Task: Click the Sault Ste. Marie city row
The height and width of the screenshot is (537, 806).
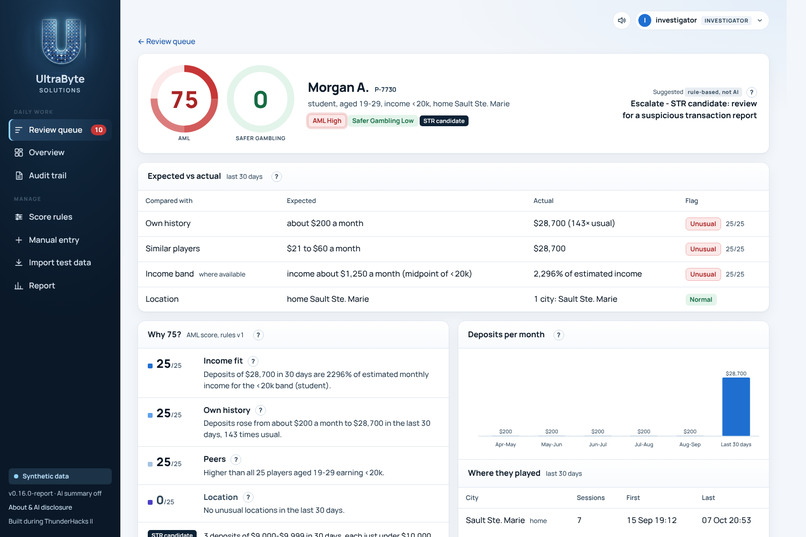Action: pyautogui.click(x=614, y=521)
